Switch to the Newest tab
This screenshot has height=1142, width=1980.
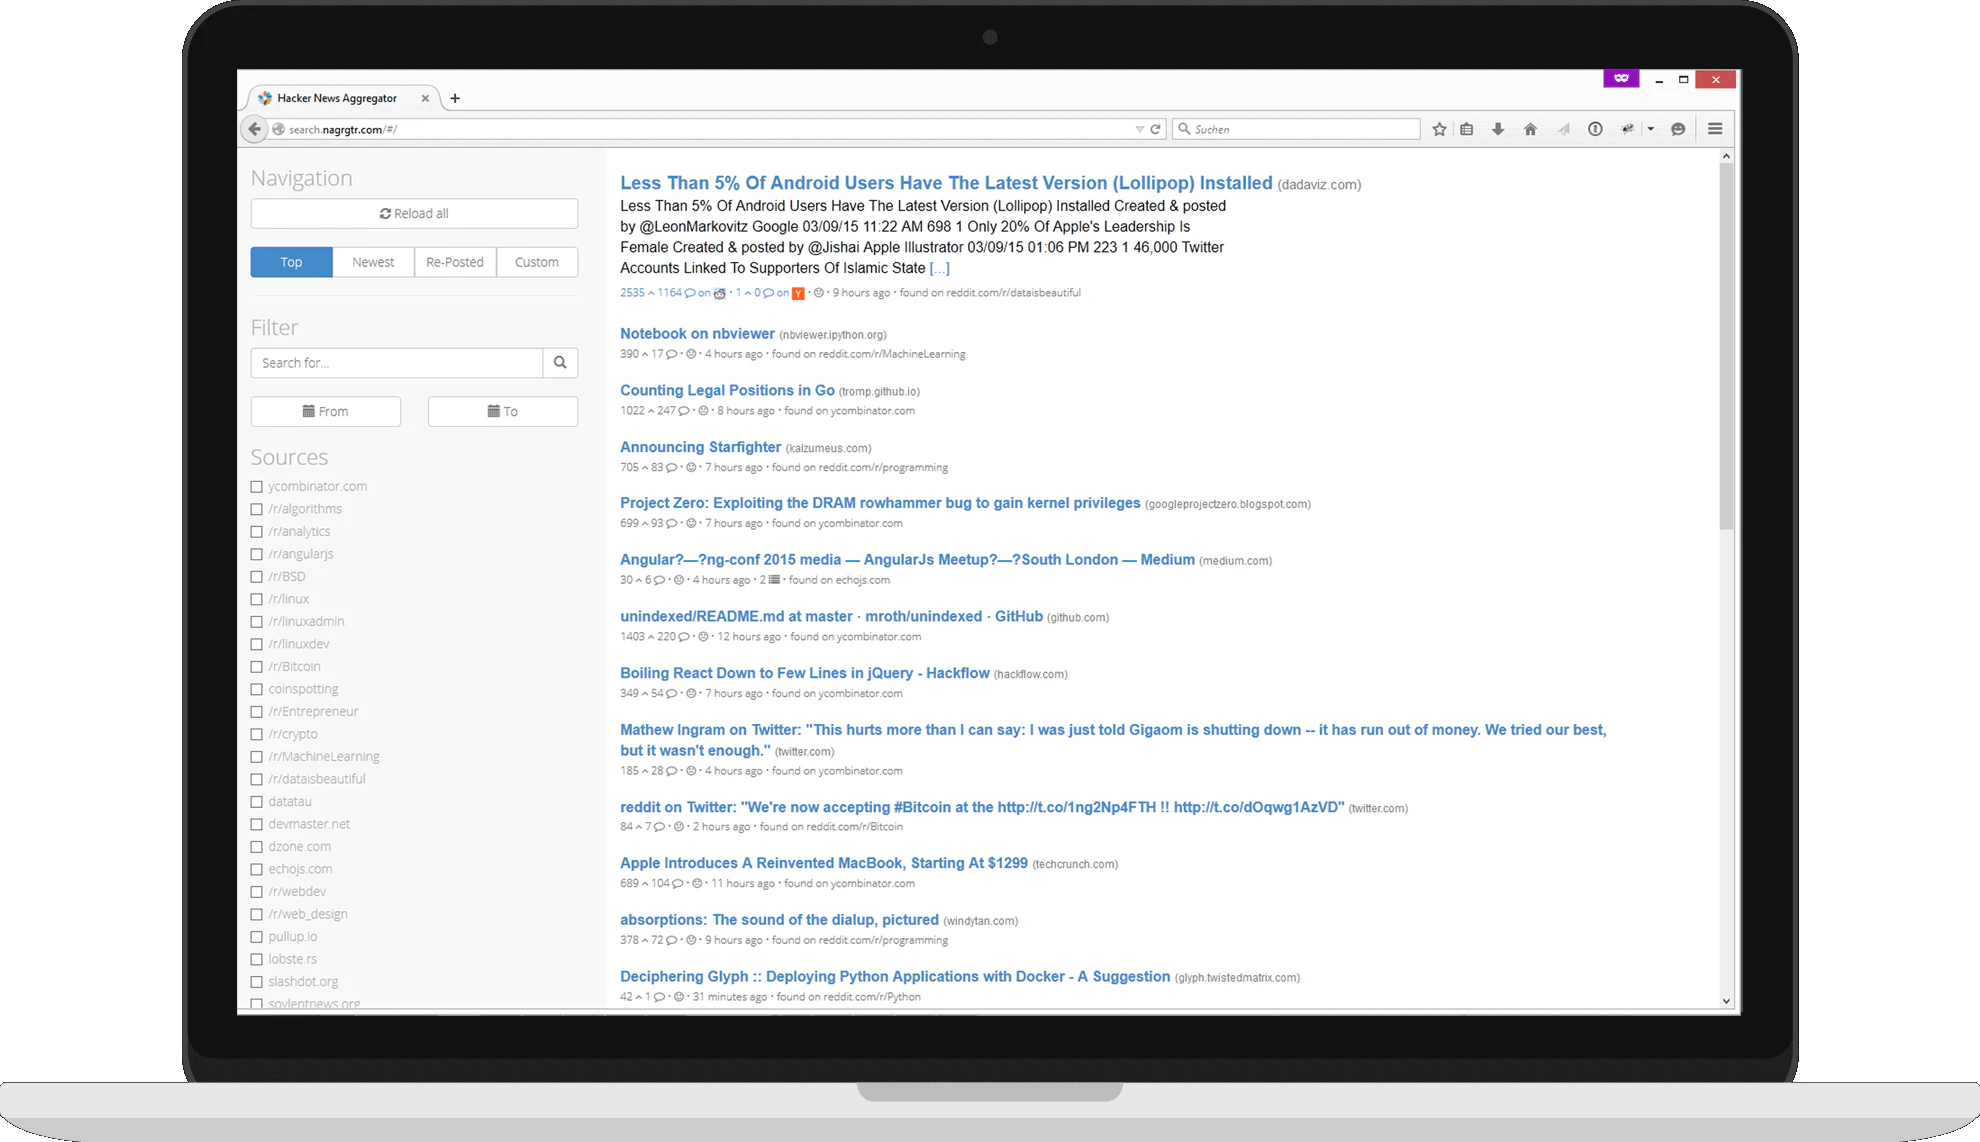(373, 262)
